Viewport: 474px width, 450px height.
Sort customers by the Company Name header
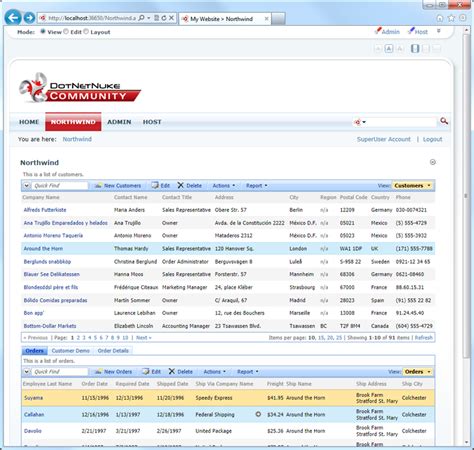41,197
